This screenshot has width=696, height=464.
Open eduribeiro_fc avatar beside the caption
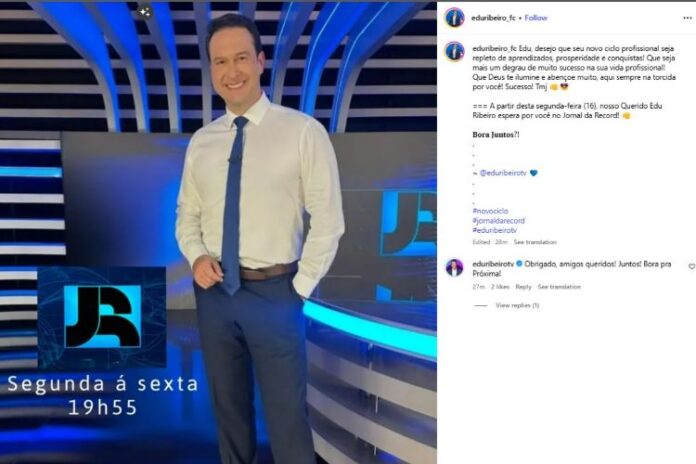click(x=454, y=52)
